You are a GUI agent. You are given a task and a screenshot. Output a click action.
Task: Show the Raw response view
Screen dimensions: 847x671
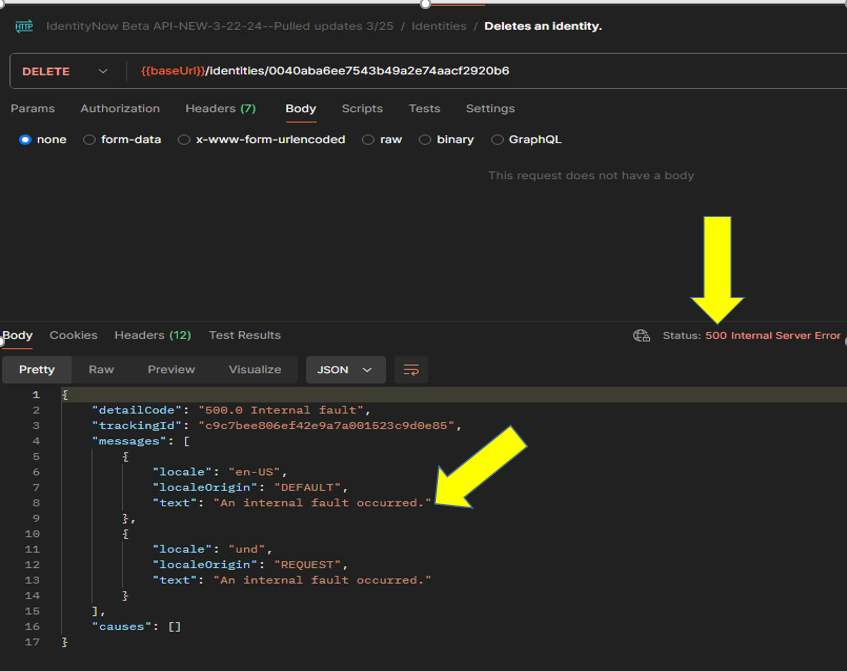click(101, 370)
